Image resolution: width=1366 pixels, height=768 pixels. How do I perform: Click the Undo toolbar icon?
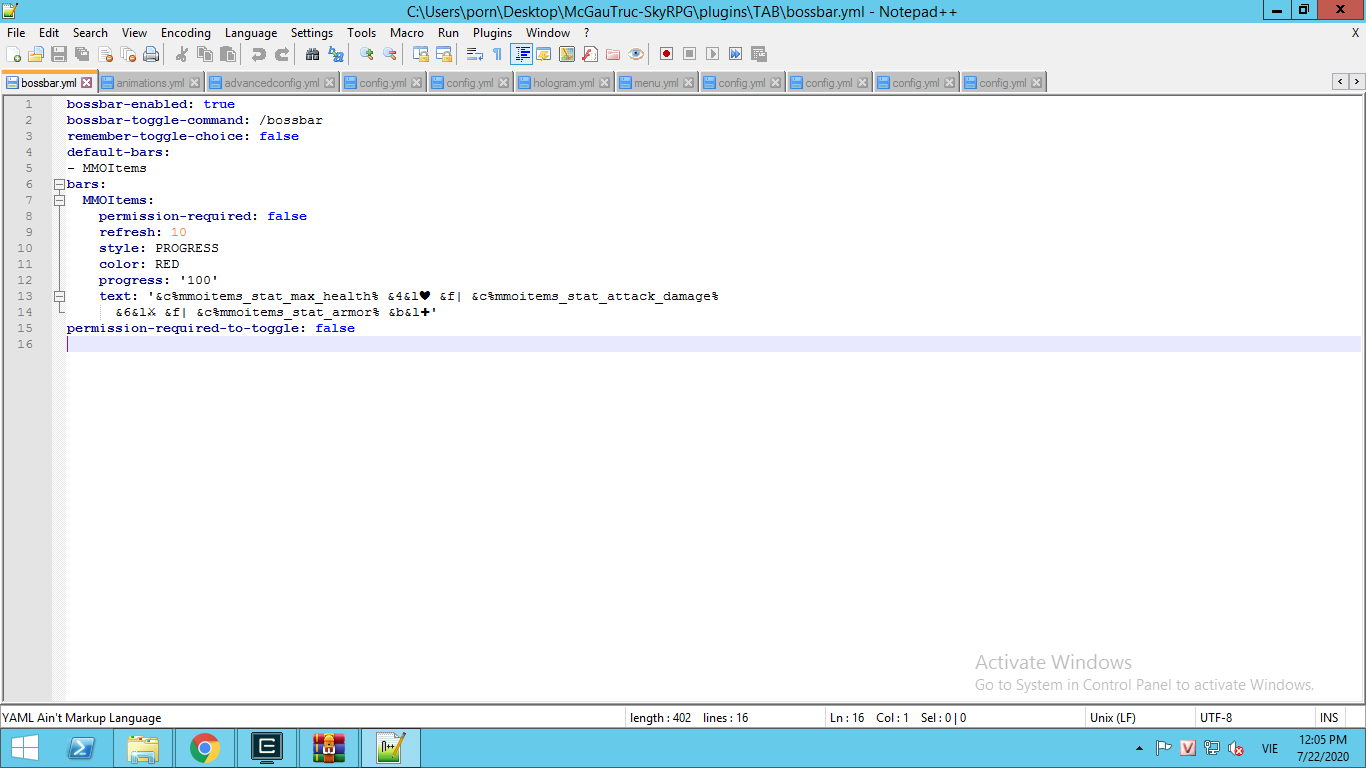259,54
